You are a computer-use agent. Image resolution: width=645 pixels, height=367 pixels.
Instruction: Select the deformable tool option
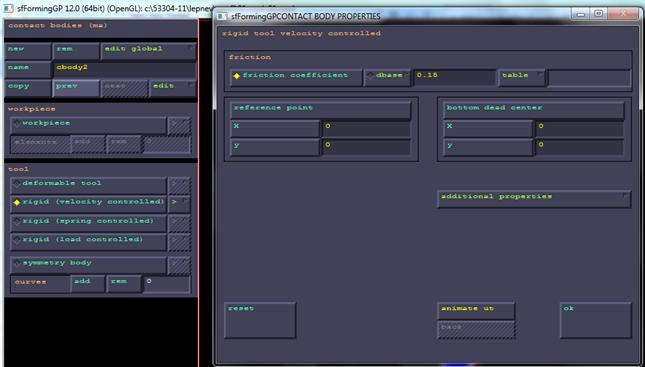pyautogui.click(x=88, y=186)
